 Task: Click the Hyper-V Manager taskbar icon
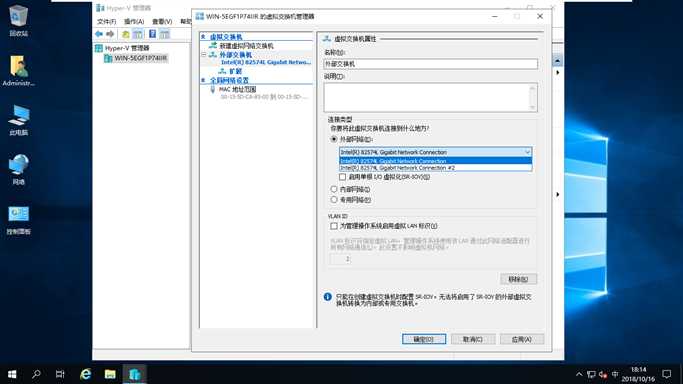(134, 374)
